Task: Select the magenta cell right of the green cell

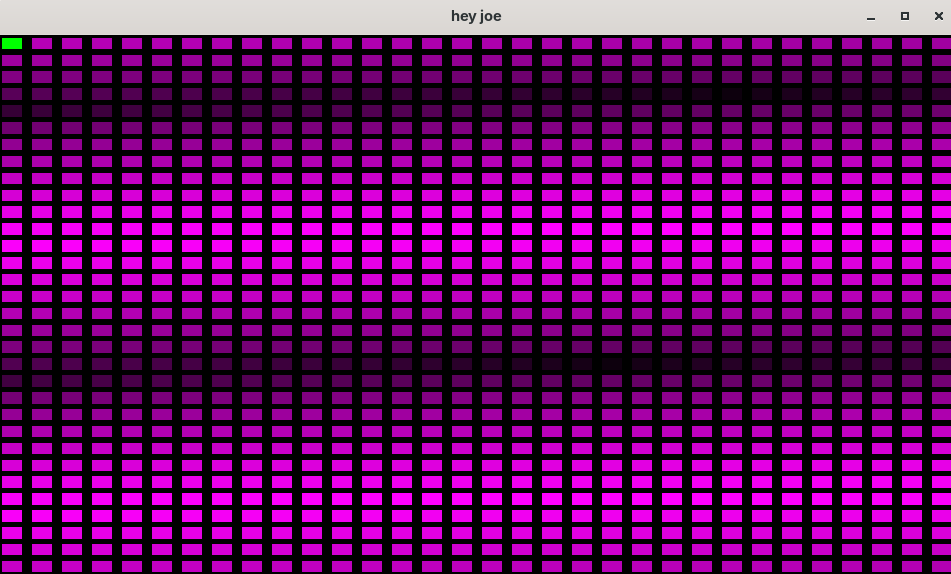Action: (42, 43)
